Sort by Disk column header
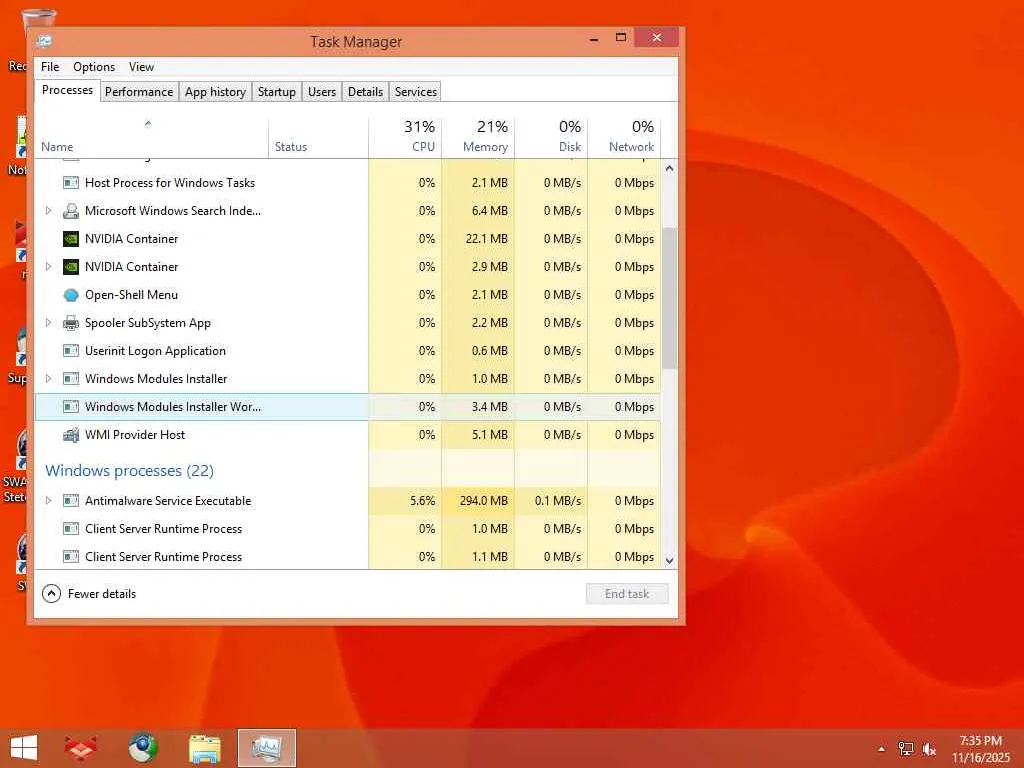This screenshot has height=768, width=1024. pyautogui.click(x=551, y=138)
